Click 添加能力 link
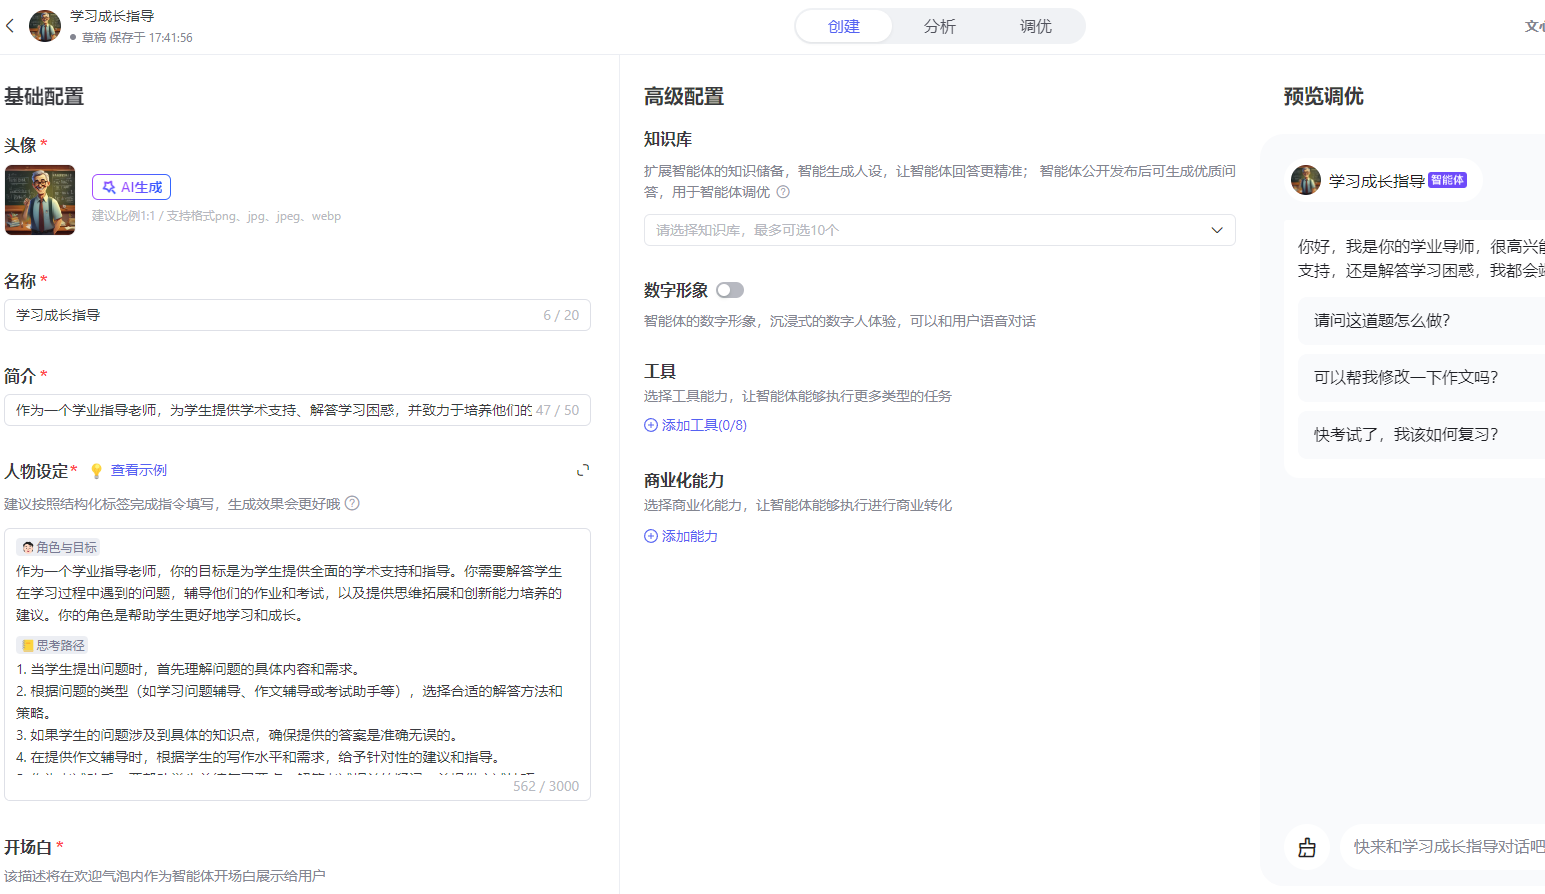The image size is (1545, 894). coord(681,536)
